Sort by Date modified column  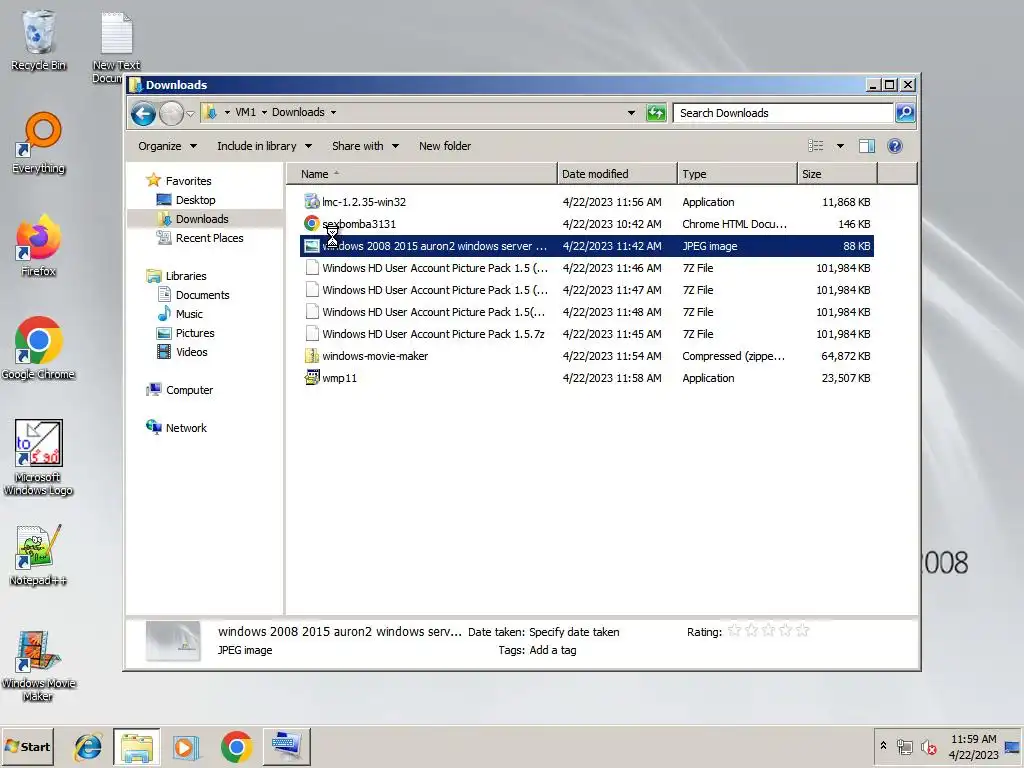point(617,174)
